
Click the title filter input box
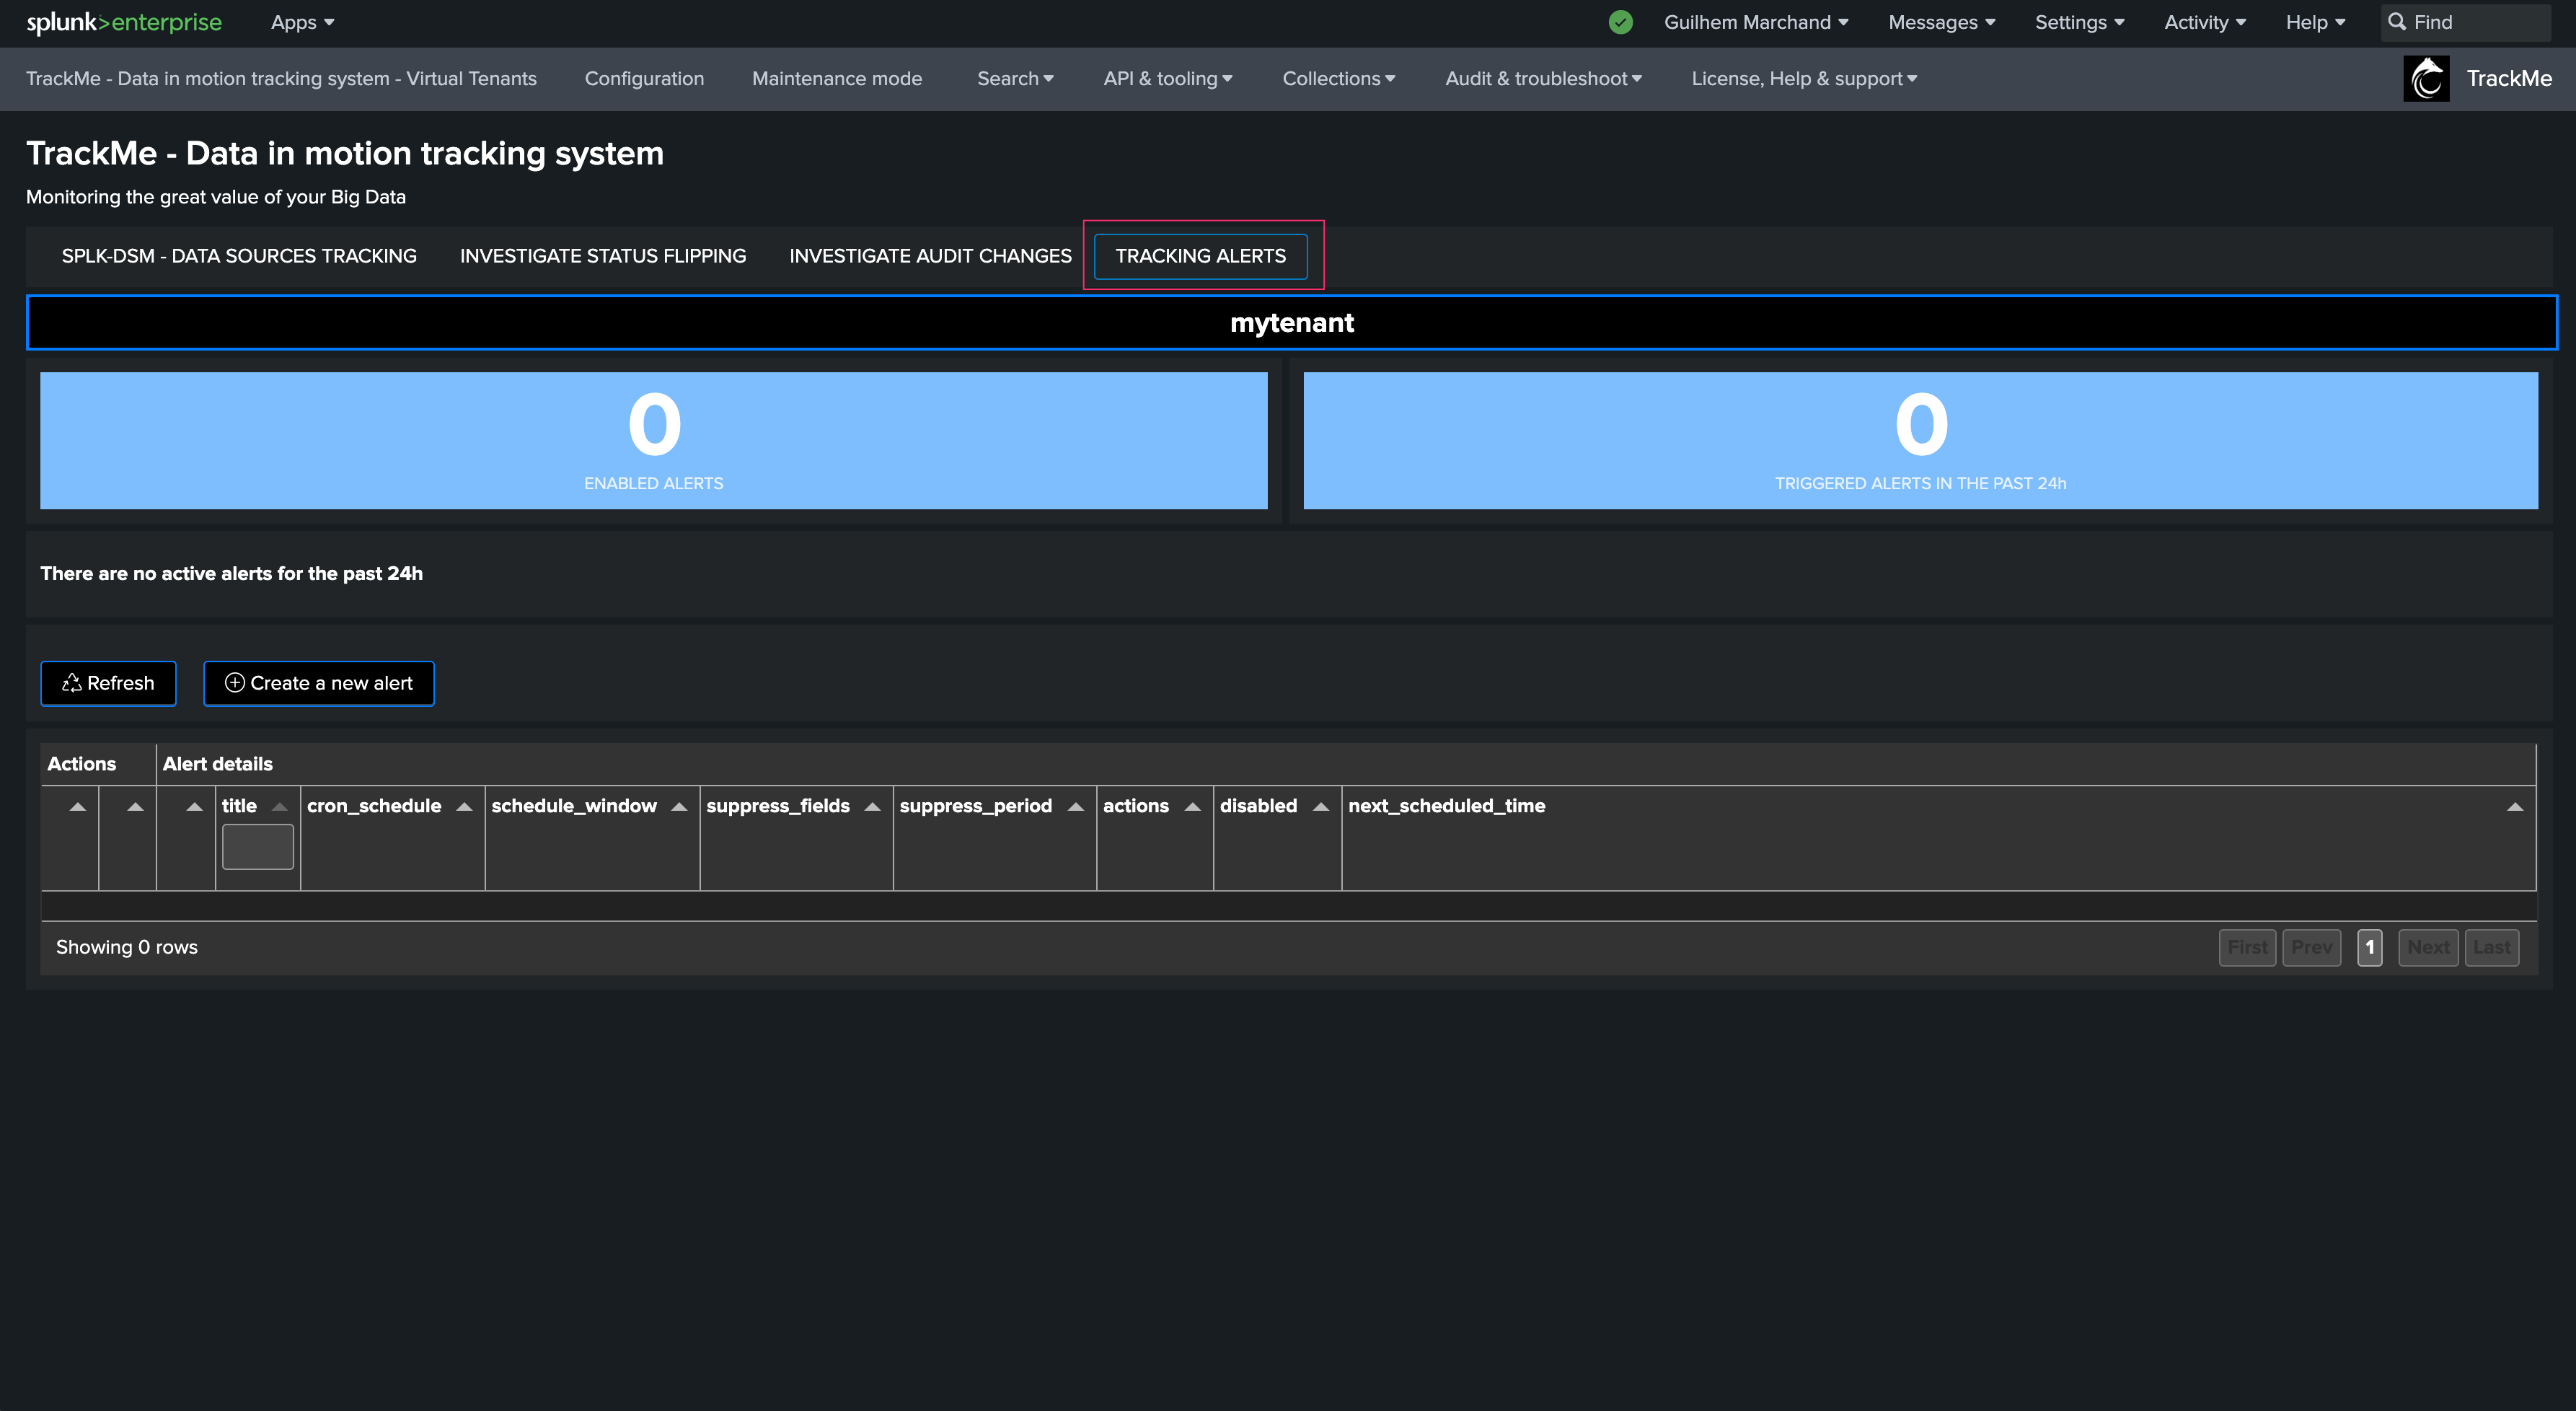[257, 847]
